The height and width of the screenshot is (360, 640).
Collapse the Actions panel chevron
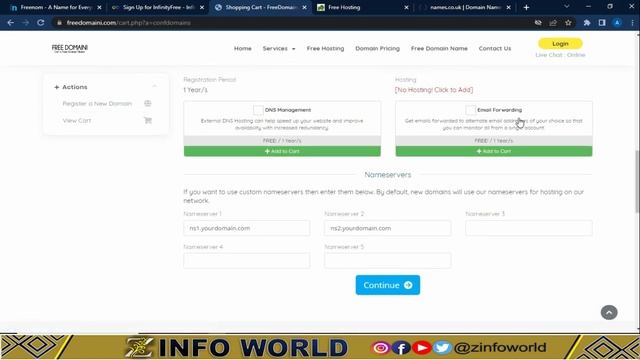point(154,87)
